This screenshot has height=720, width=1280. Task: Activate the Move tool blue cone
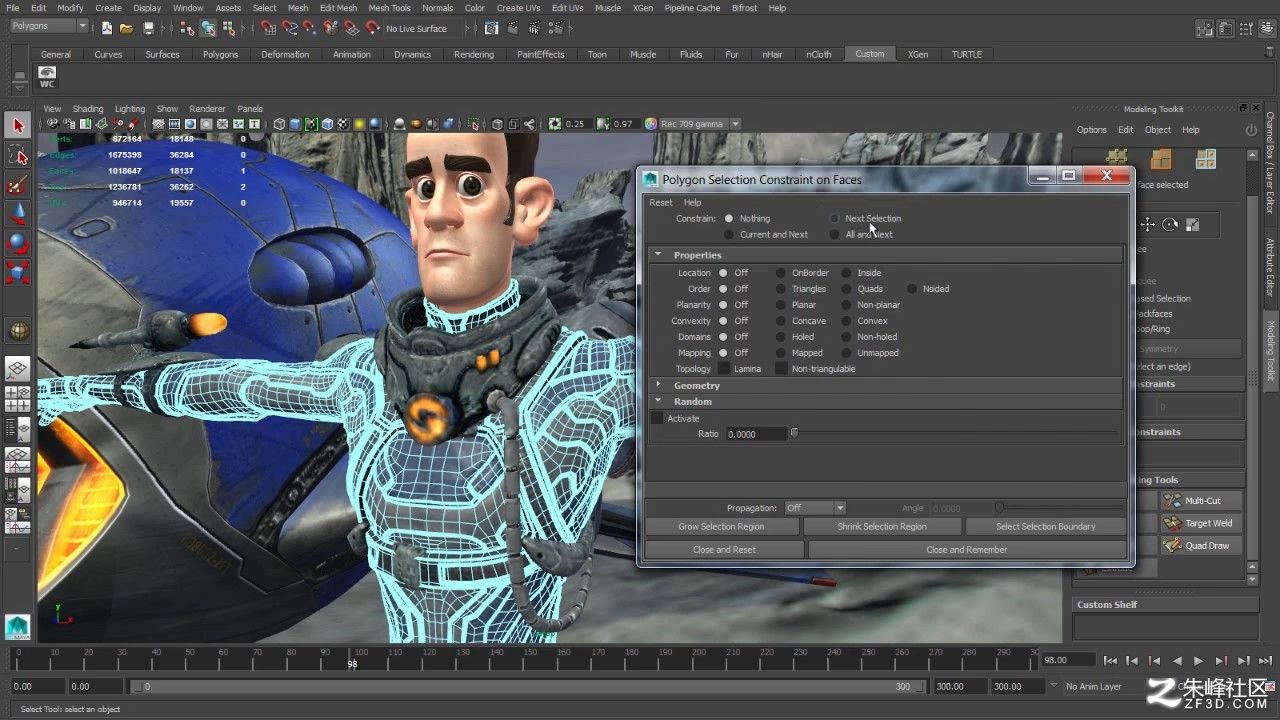[17, 214]
